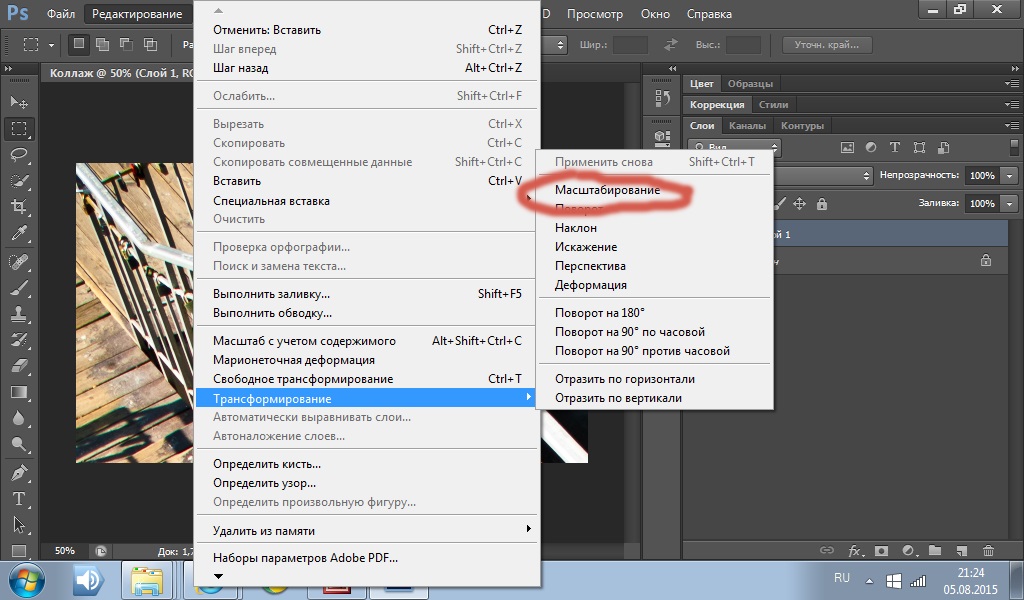Add a layer mask
Image resolution: width=1024 pixels, height=600 pixels.
click(881, 550)
